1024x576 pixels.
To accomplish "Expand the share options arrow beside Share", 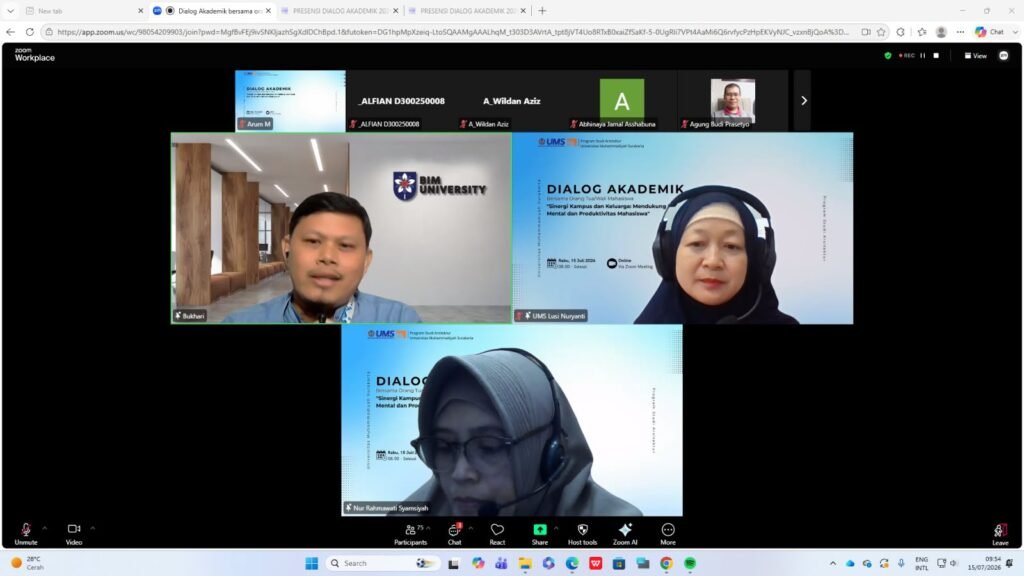I will (x=556, y=528).
